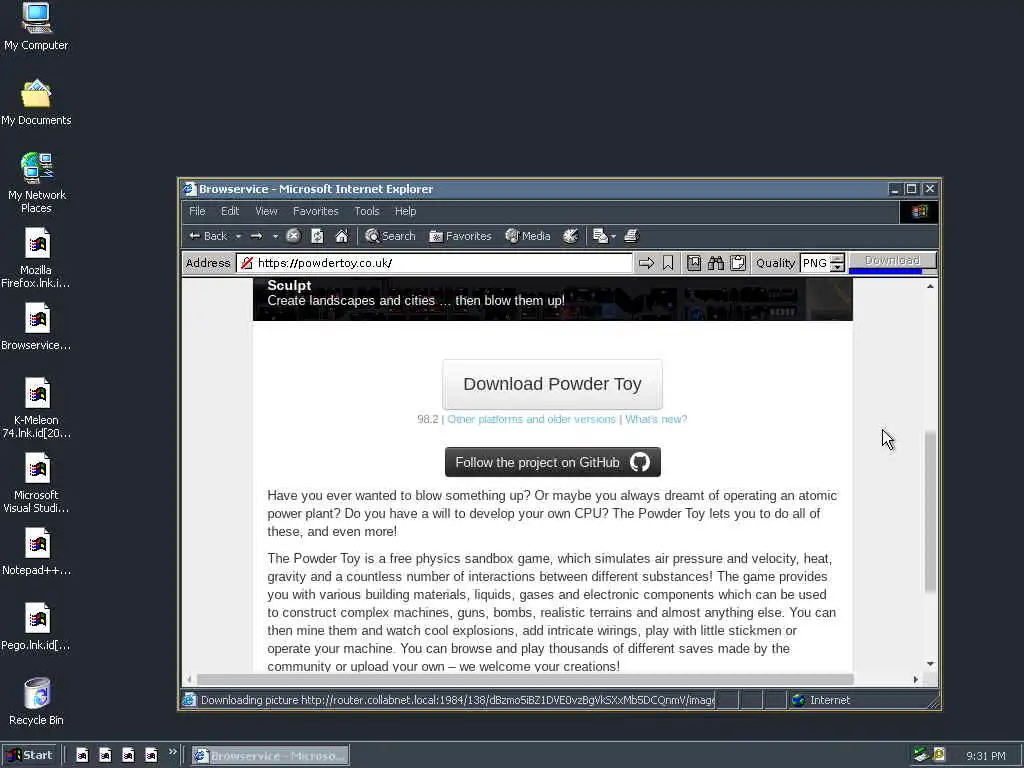Viewport: 1024px width, 768px height.
Task: Print the page with the Print icon
Action: point(632,236)
